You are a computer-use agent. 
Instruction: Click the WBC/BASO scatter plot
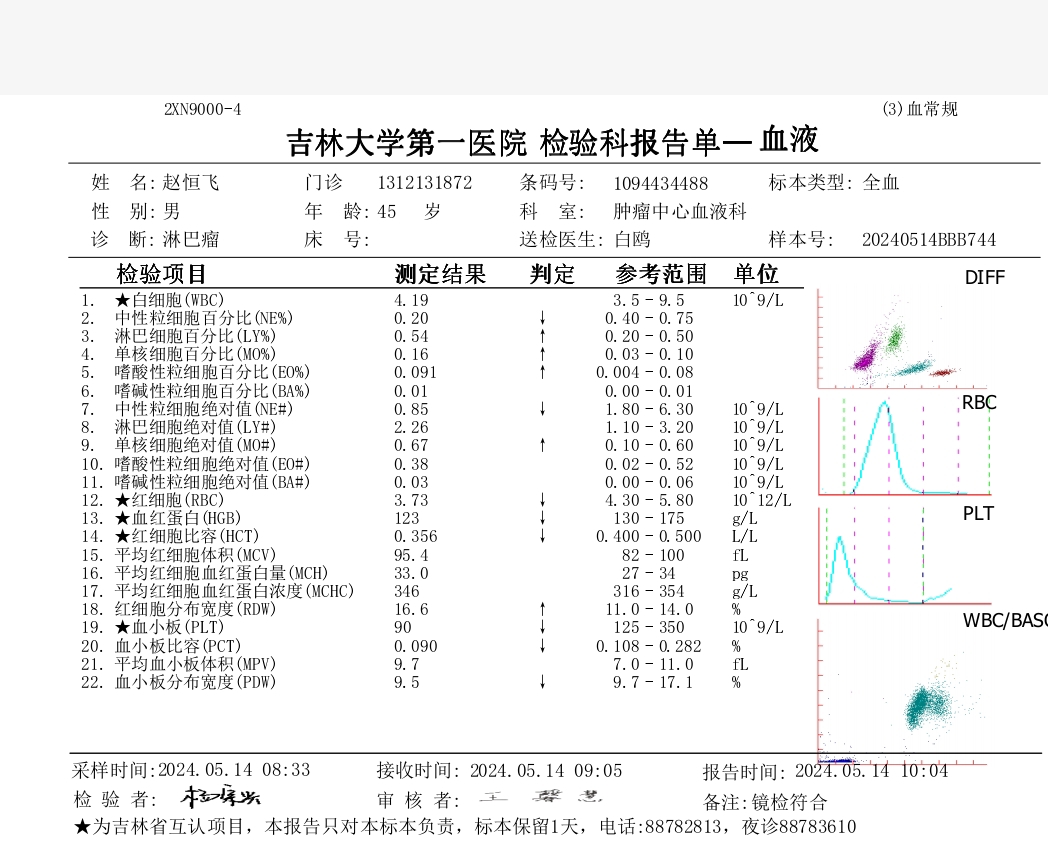pos(902,691)
